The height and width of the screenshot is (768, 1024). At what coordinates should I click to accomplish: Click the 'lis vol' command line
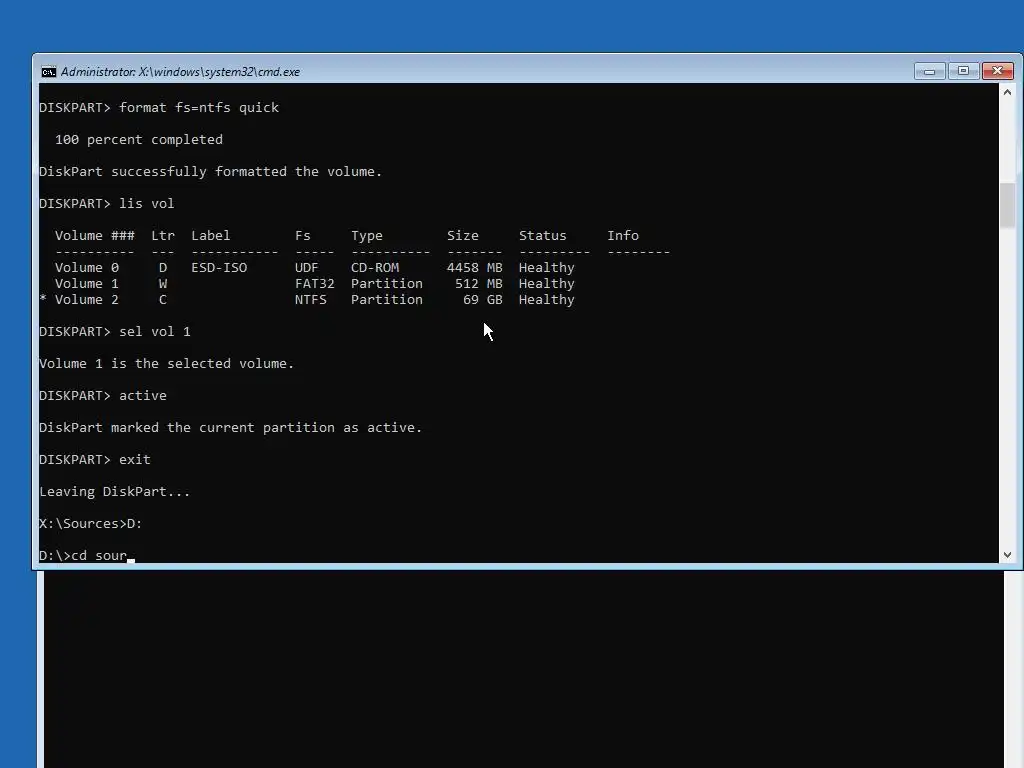[x=106, y=204]
